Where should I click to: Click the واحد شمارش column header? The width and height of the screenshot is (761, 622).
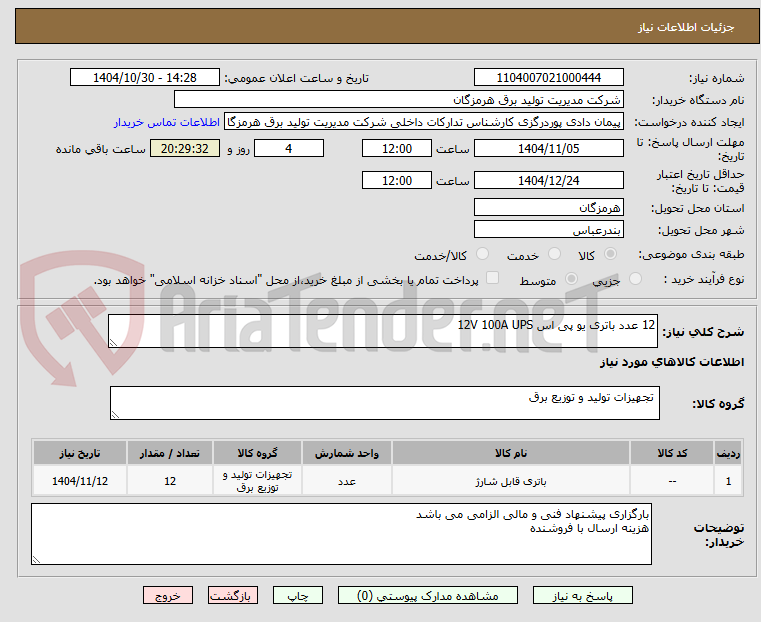click(347, 453)
